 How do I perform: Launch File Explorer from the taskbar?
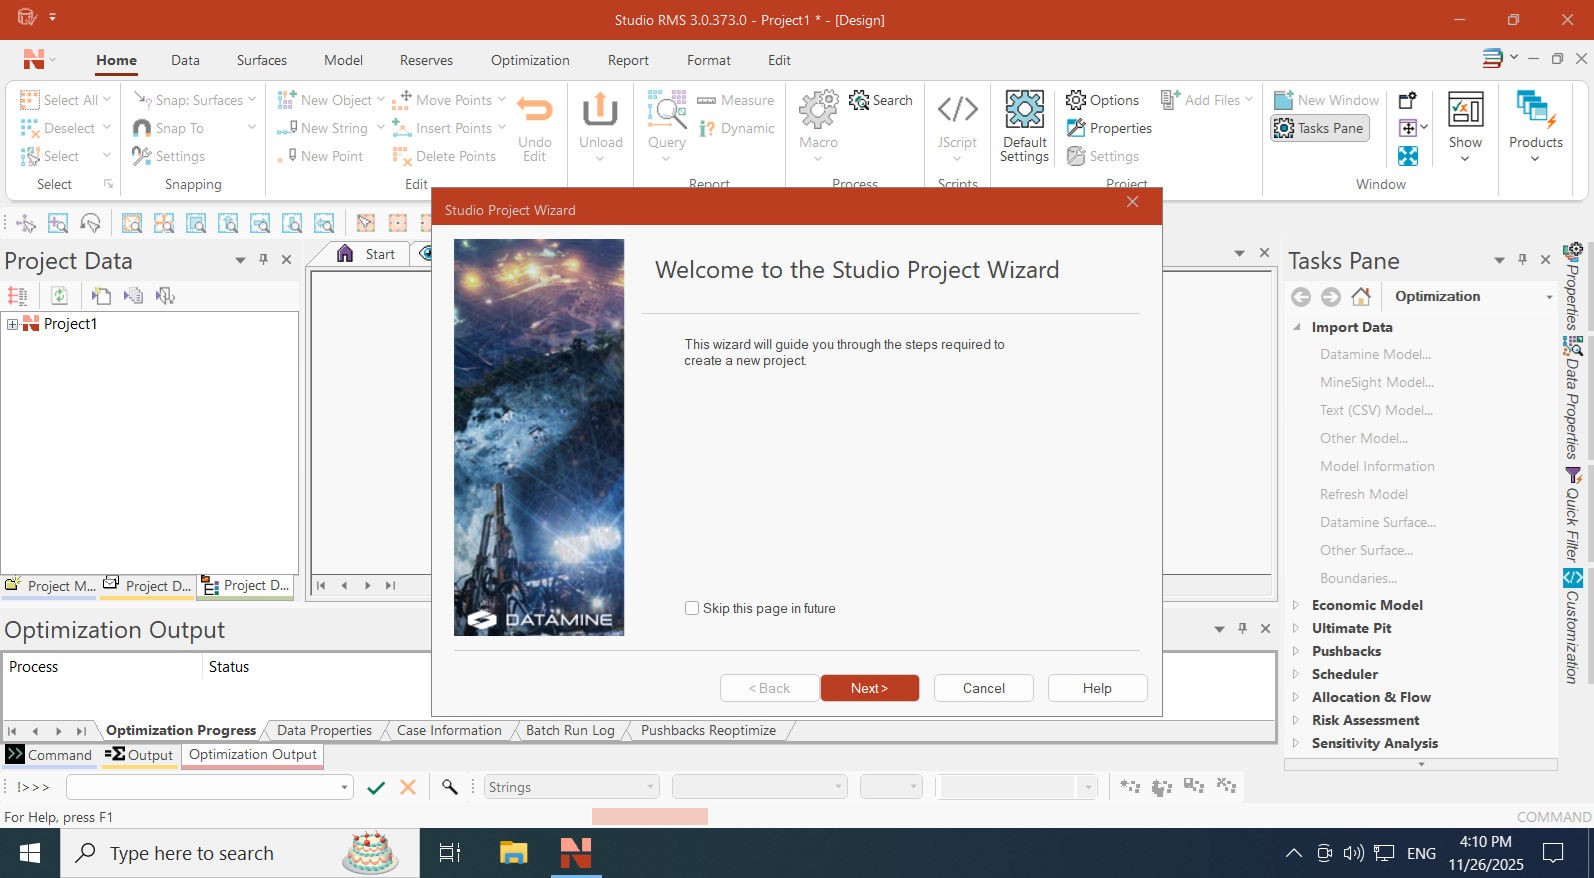coord(513,853)
